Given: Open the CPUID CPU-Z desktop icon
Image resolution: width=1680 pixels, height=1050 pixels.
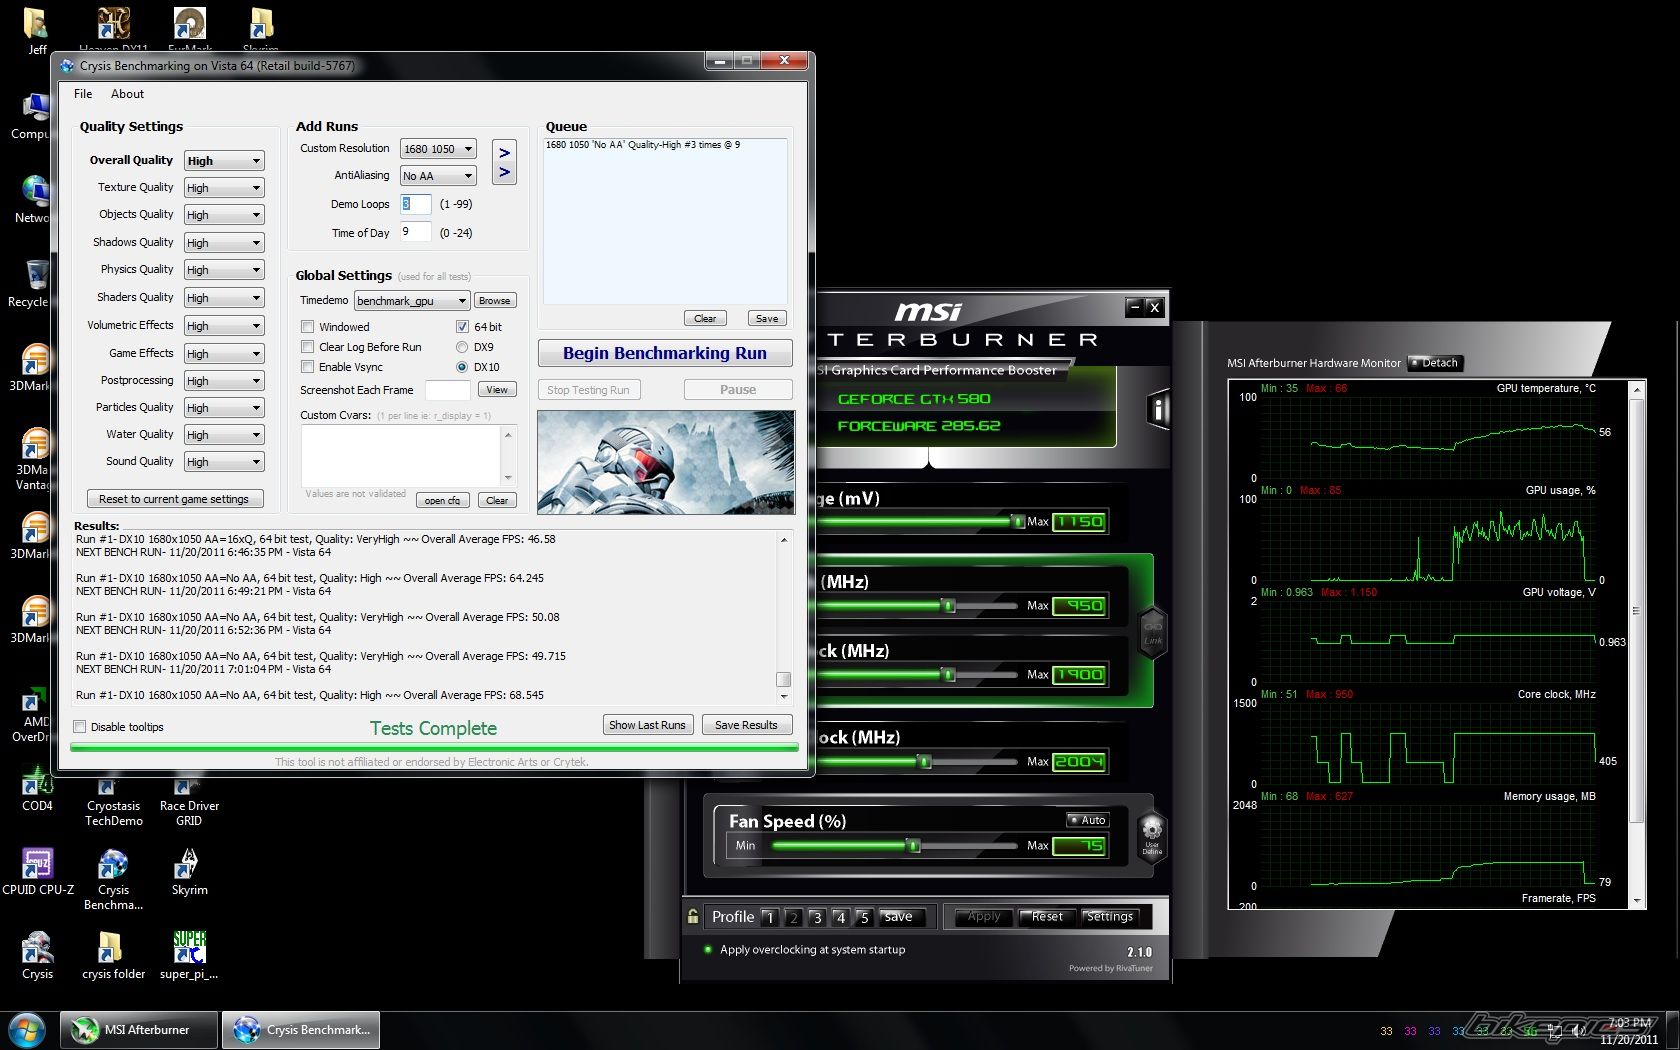Looking at the screenshot, I should (38, 871).
